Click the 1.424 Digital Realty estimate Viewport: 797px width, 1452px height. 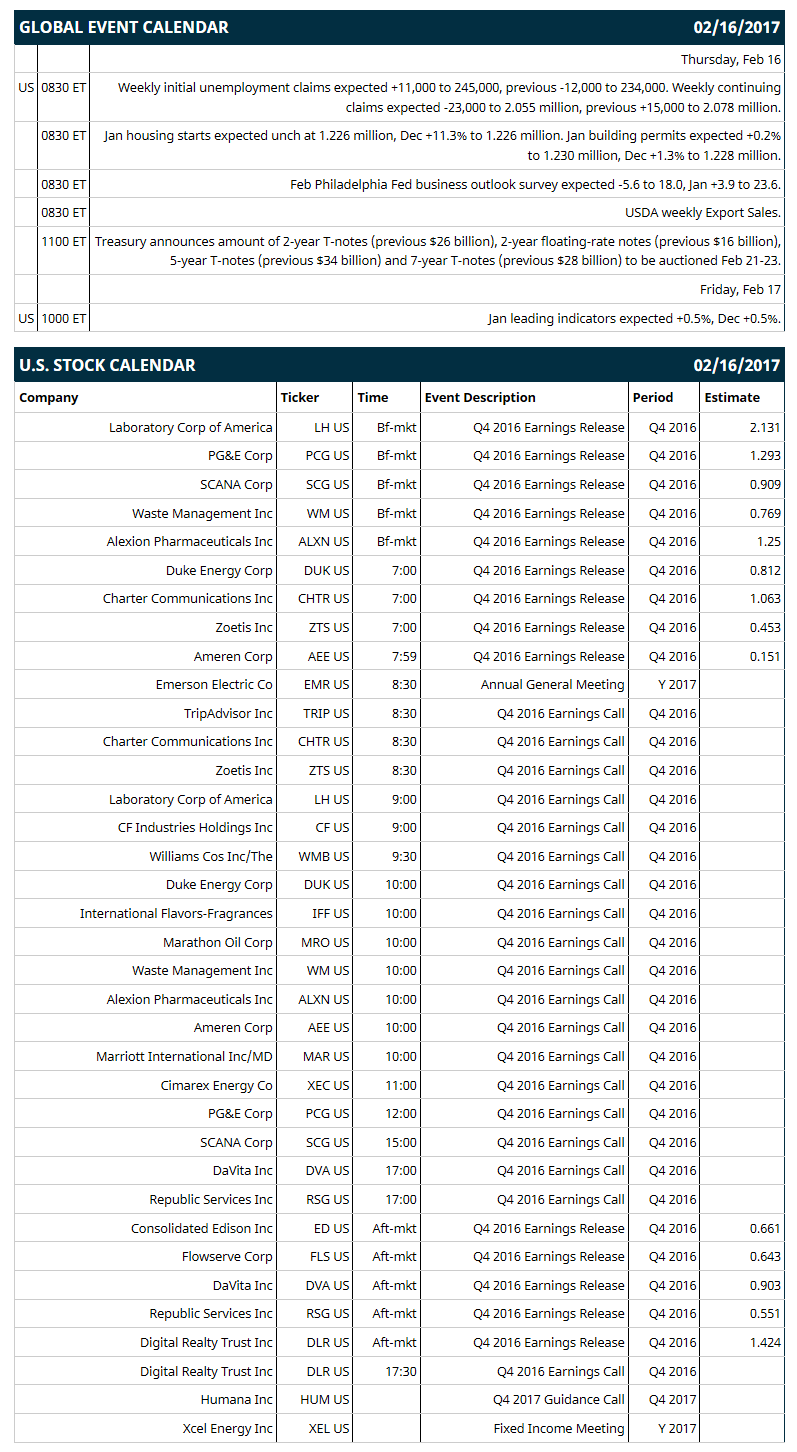tap(765, 1342)
